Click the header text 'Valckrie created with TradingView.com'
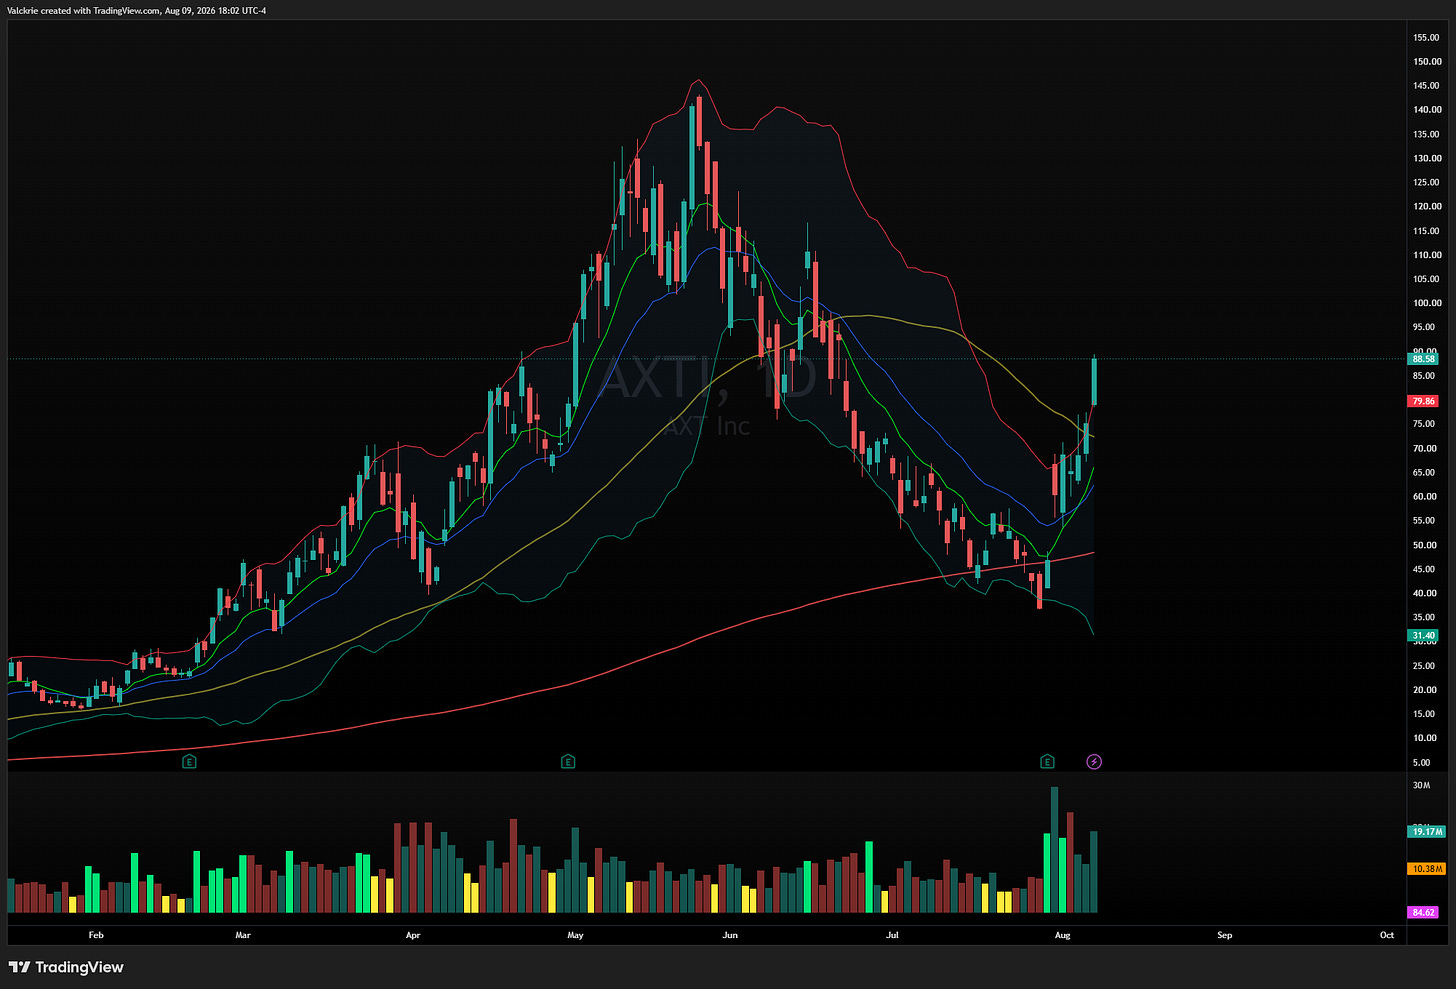This screenshot has width=1456, height=989. click(x=82, y=11)
